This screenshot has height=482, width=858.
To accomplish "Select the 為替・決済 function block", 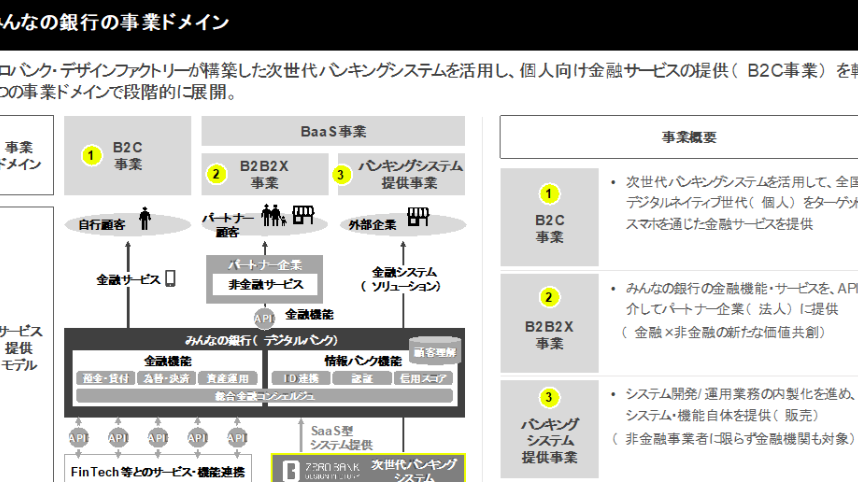I will 164,378.
